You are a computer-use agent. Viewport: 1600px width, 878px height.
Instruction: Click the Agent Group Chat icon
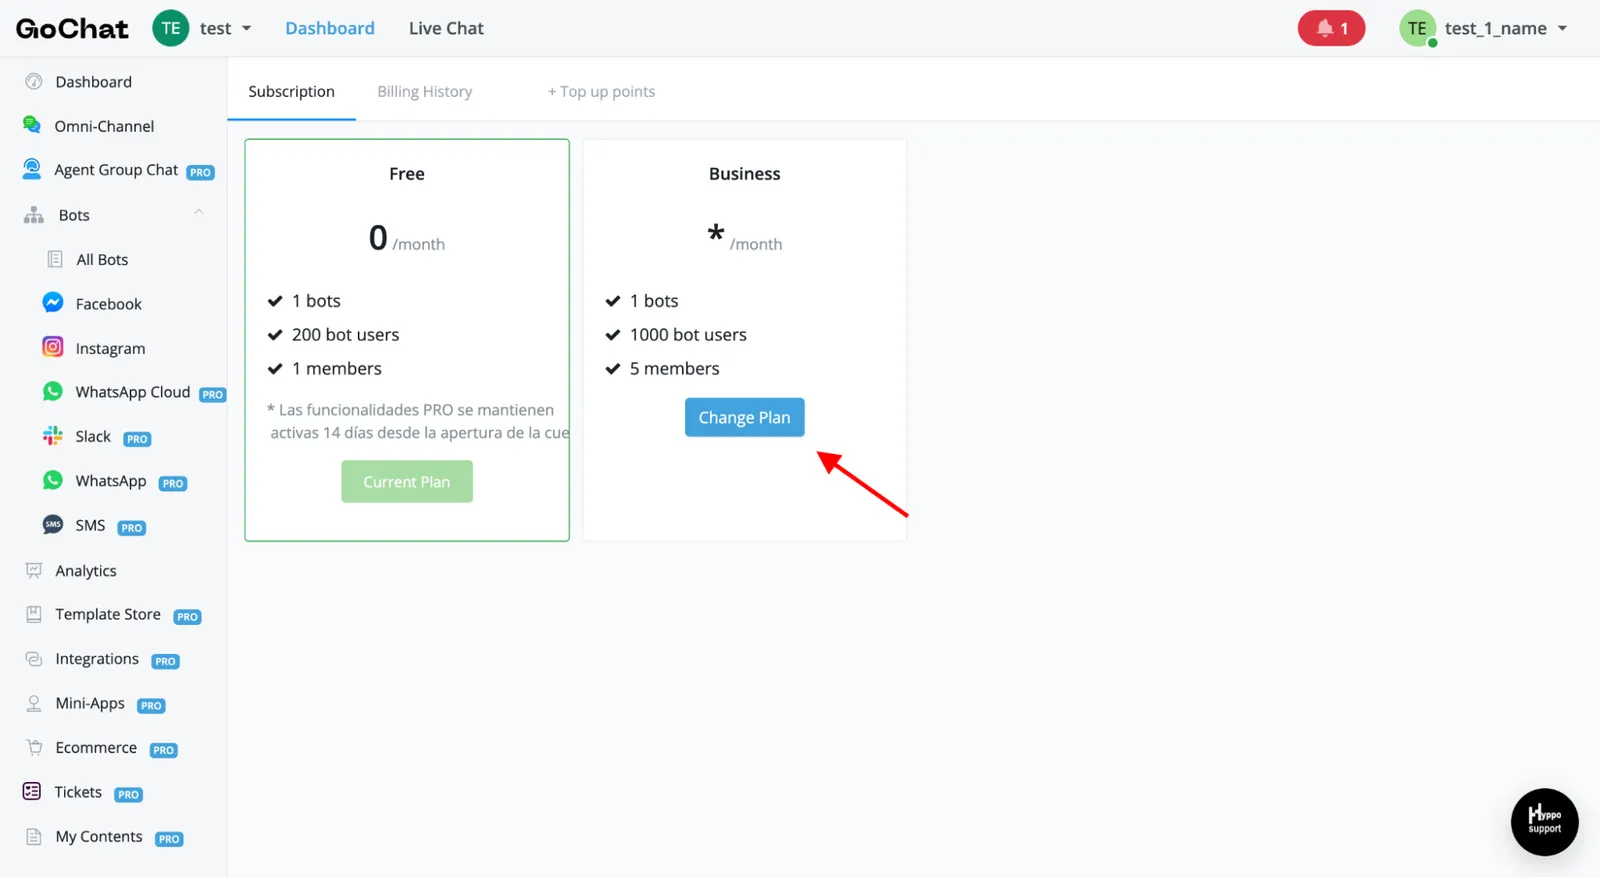[32, 169]
